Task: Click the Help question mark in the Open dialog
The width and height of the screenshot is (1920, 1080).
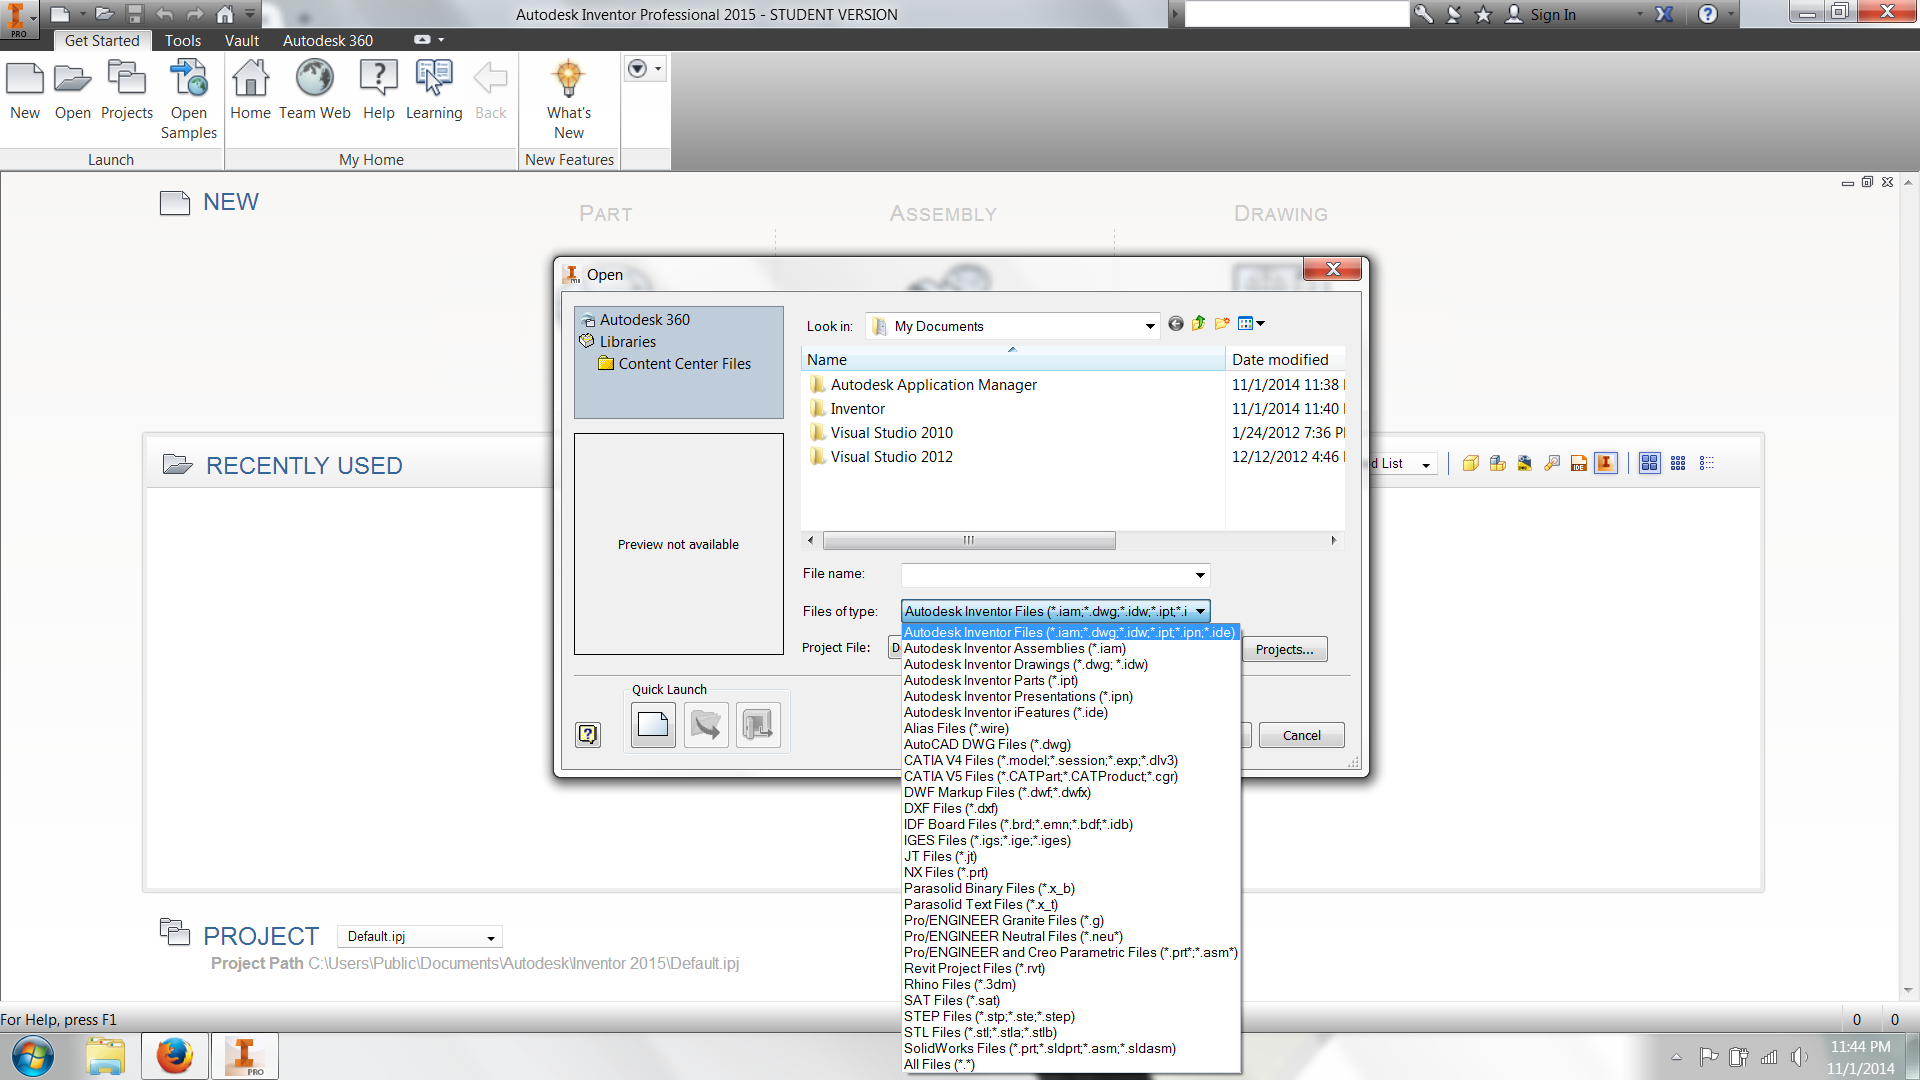Action: click(x=588, y=734)
